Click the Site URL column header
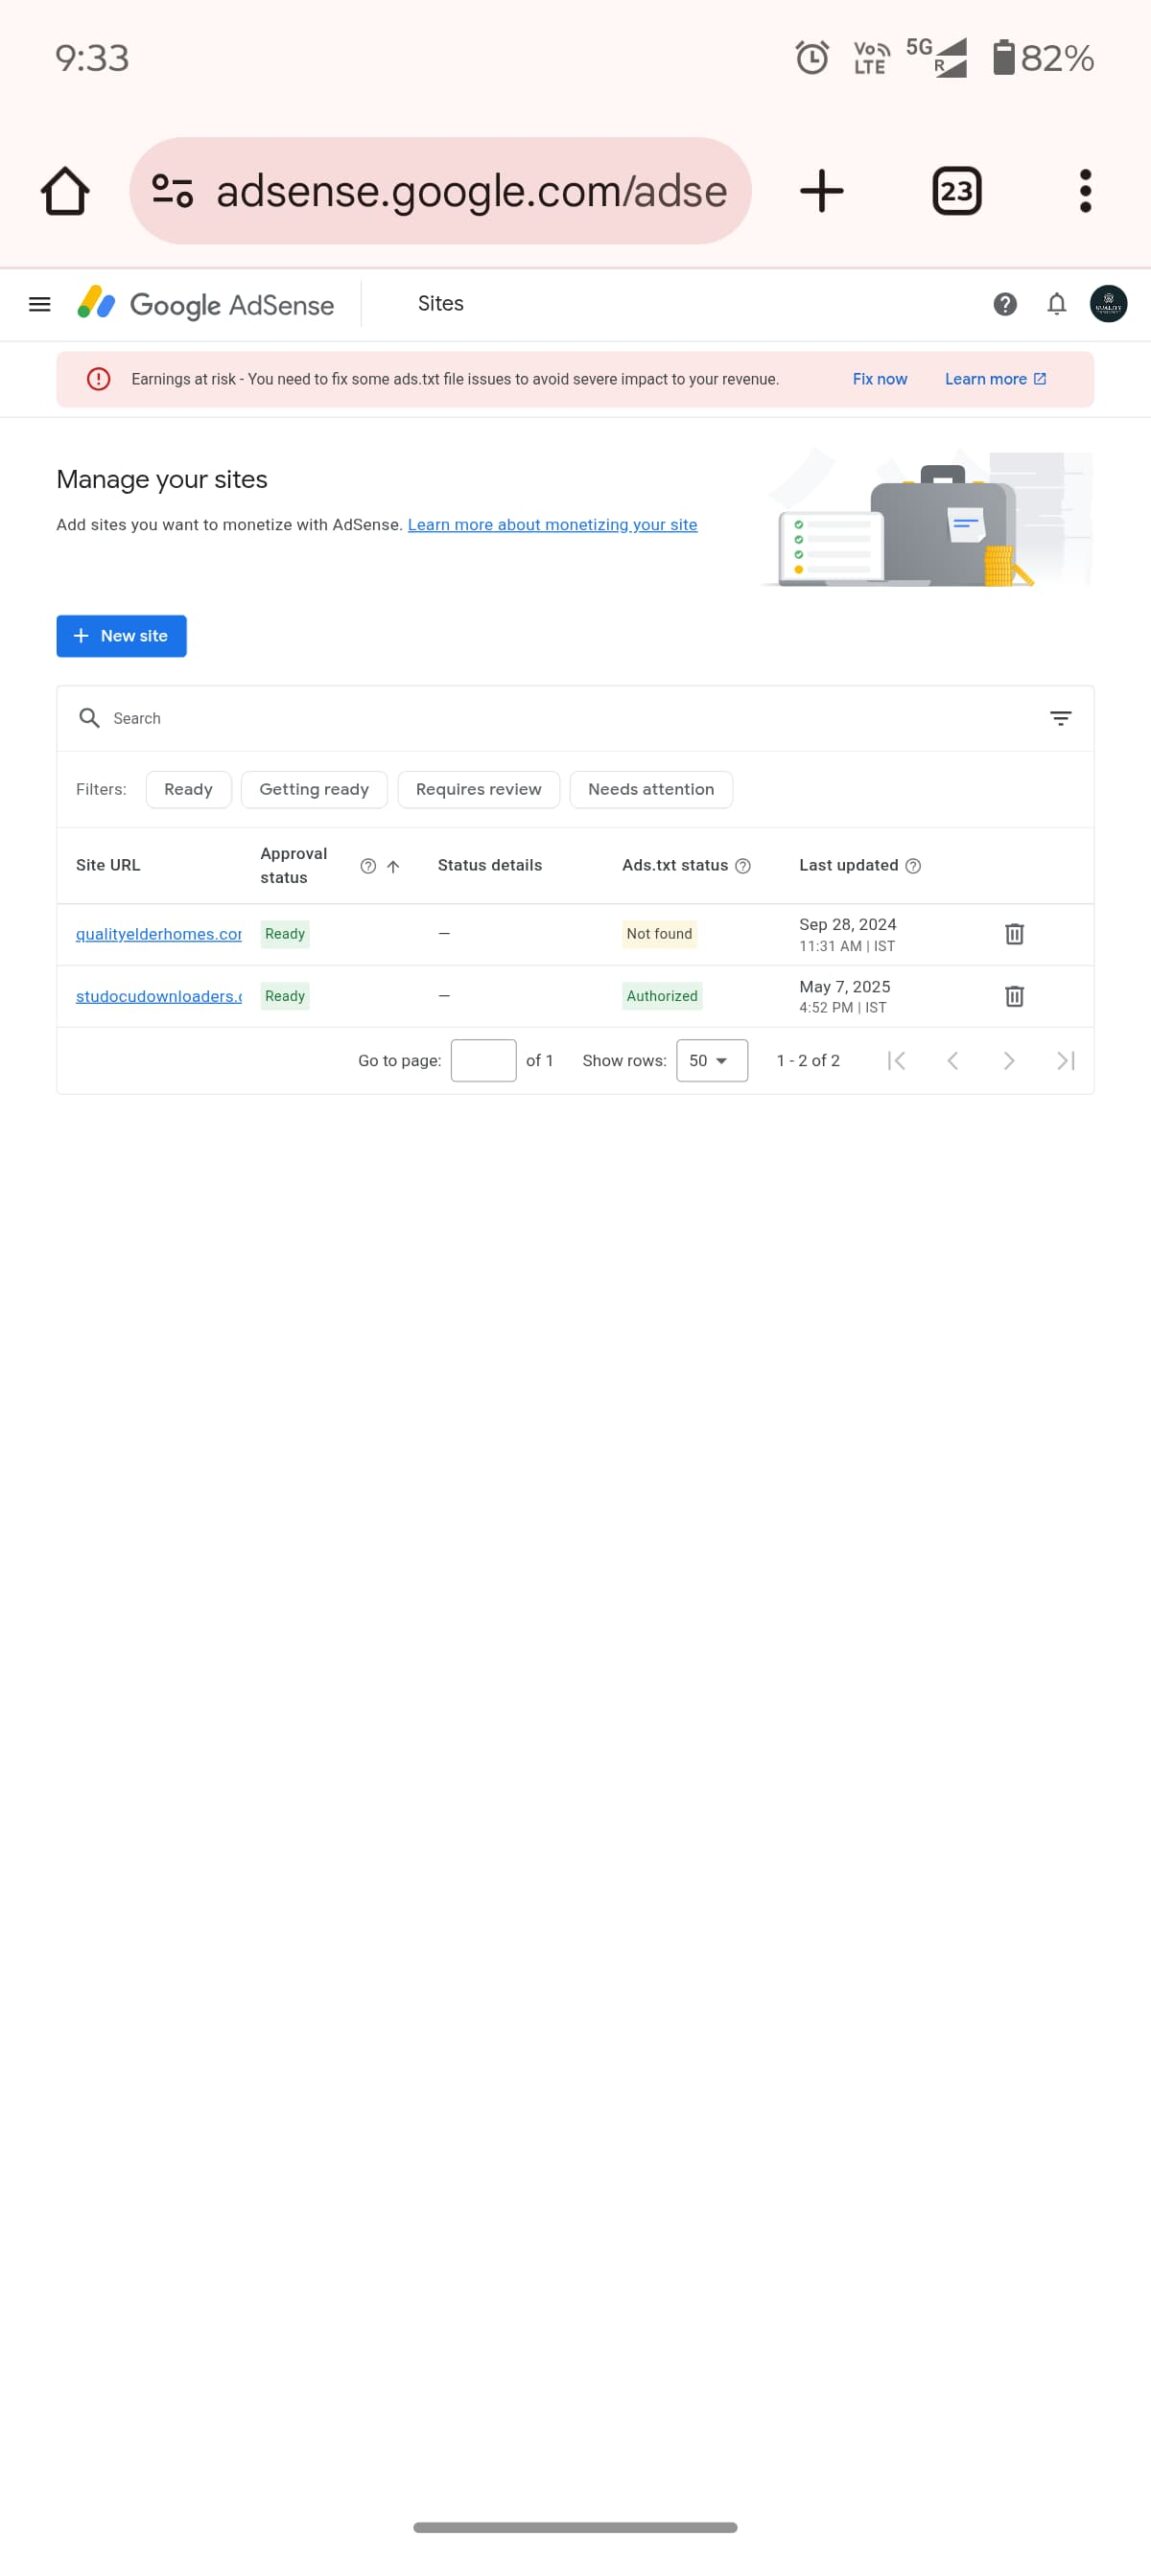The height and width of the screenshot is (2560, 1151). pos(108,866)
